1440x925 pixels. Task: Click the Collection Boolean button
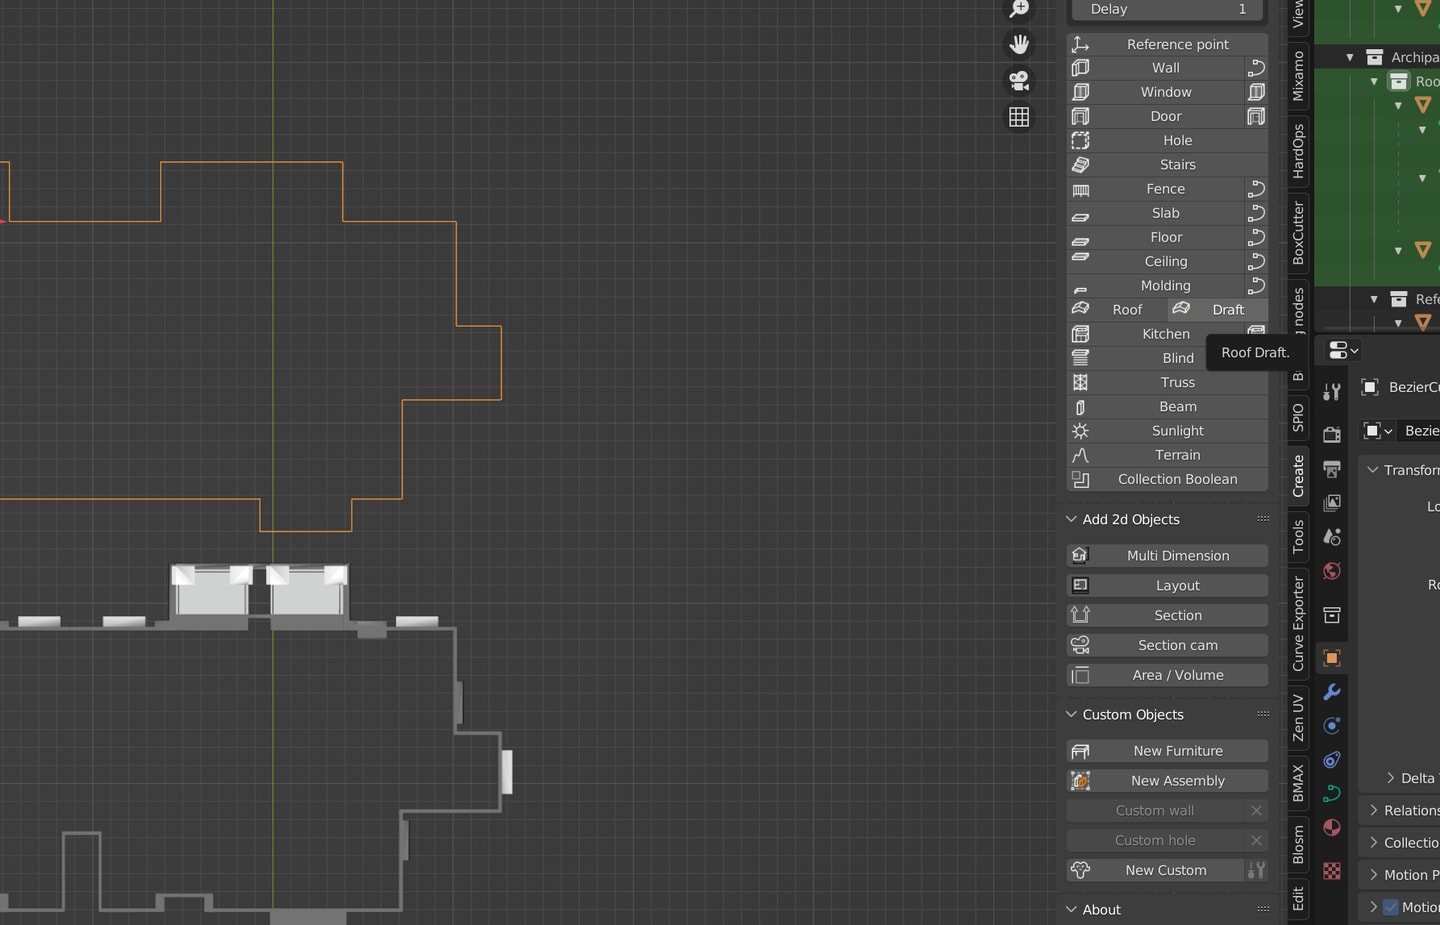pos(1167,479)
